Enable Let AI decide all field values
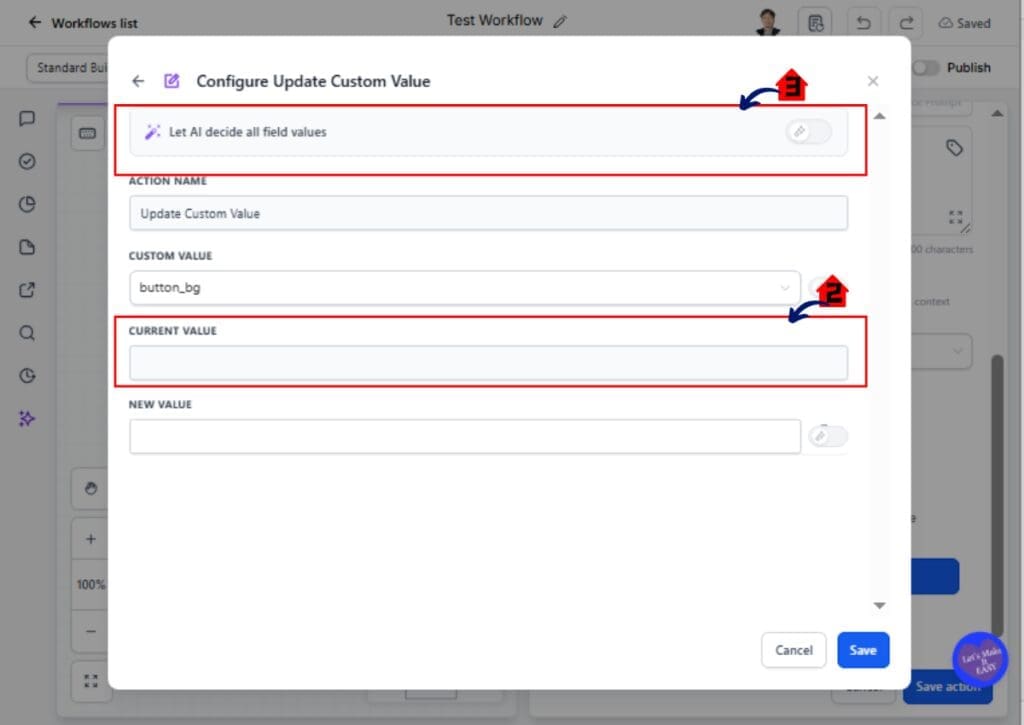 (x=808, y=131)
